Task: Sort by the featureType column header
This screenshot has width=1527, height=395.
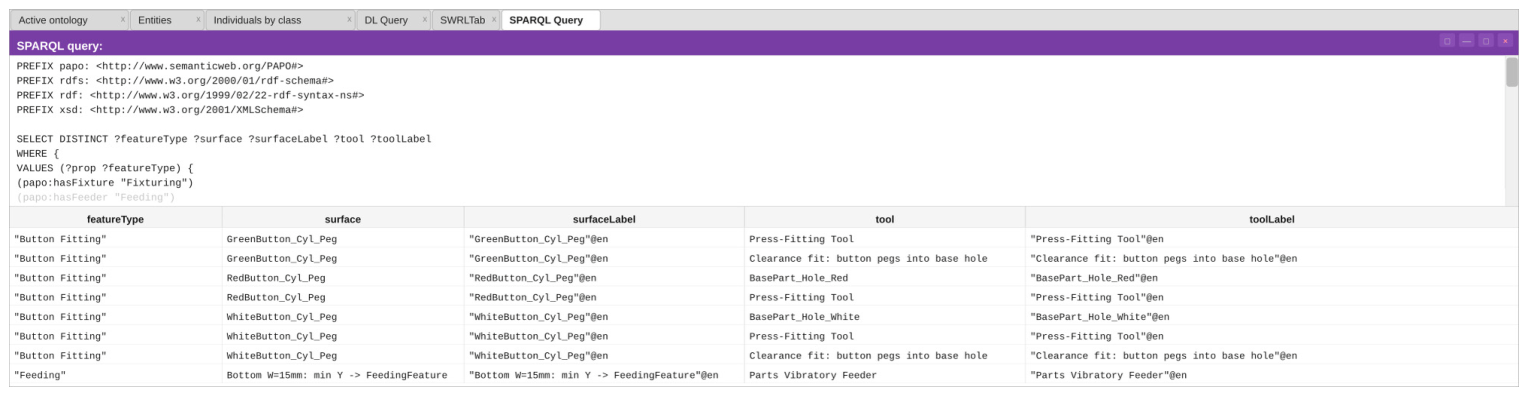Action: click(116, 218)
